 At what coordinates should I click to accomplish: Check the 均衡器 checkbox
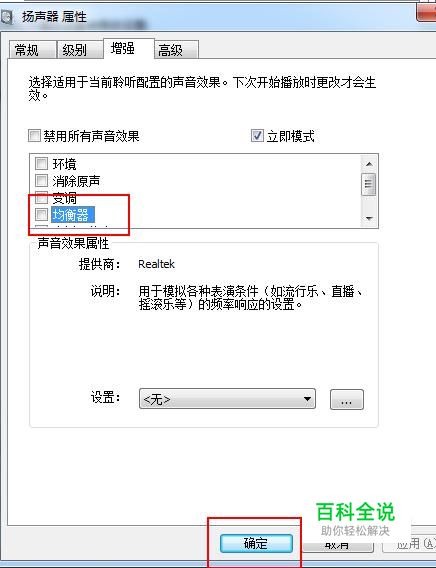click(41, 214)
